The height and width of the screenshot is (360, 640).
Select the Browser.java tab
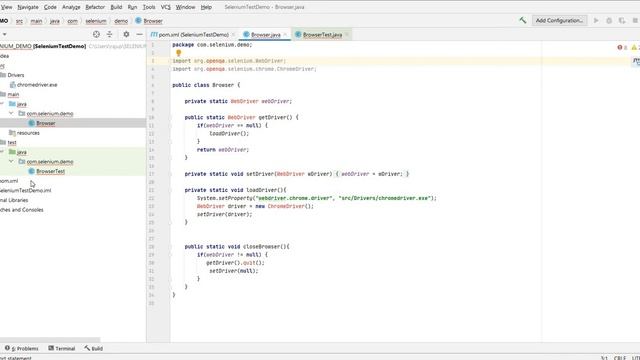pyautogui.click(x=266, y=35)
